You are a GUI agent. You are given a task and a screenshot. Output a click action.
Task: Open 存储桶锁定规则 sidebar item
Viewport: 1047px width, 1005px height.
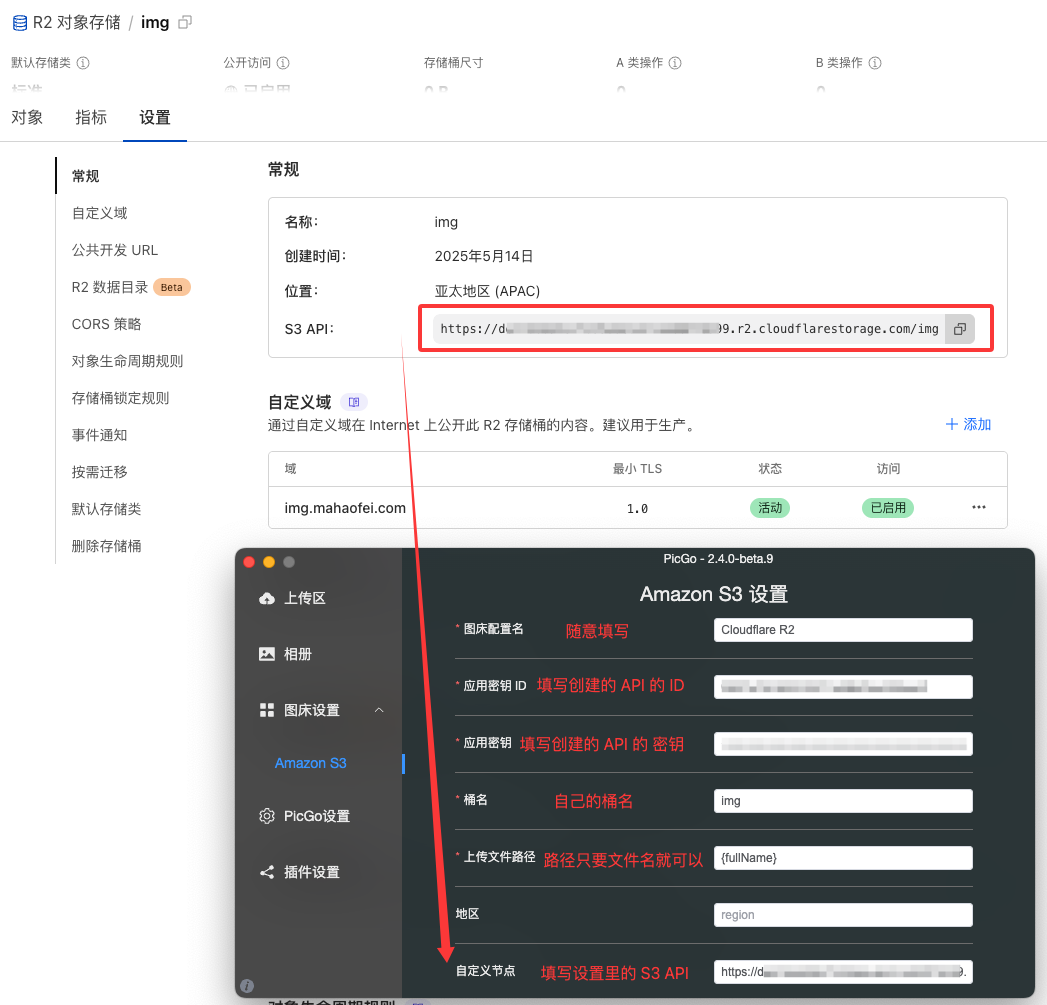coord(120,399)
